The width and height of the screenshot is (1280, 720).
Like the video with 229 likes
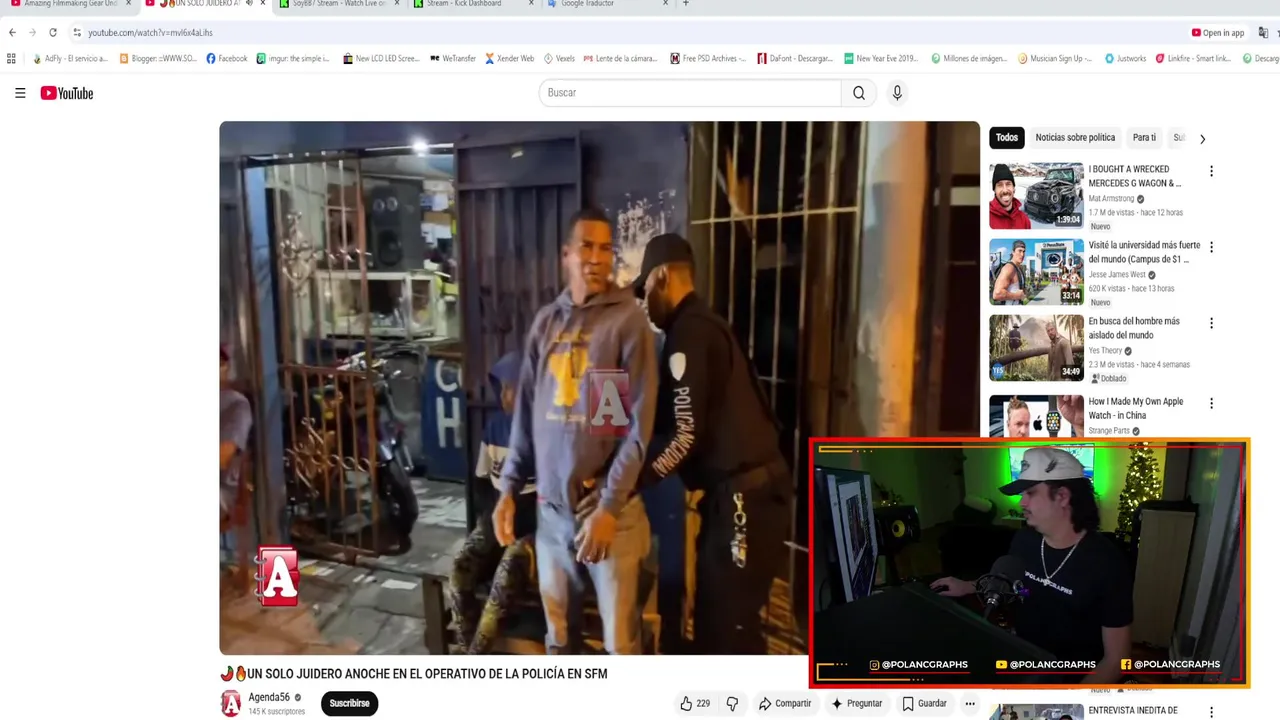[x=695, y=703]
